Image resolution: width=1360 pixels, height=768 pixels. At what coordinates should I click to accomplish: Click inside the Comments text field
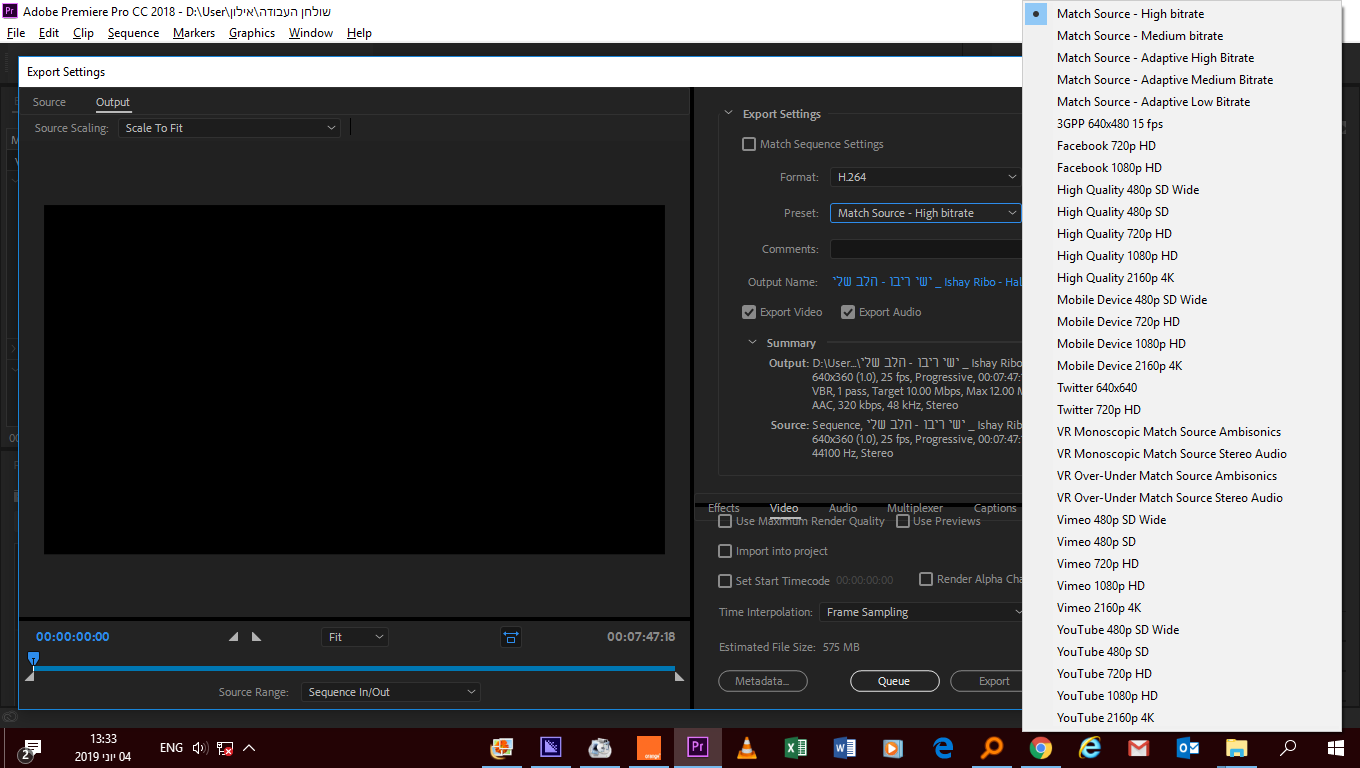coord(926,249)
